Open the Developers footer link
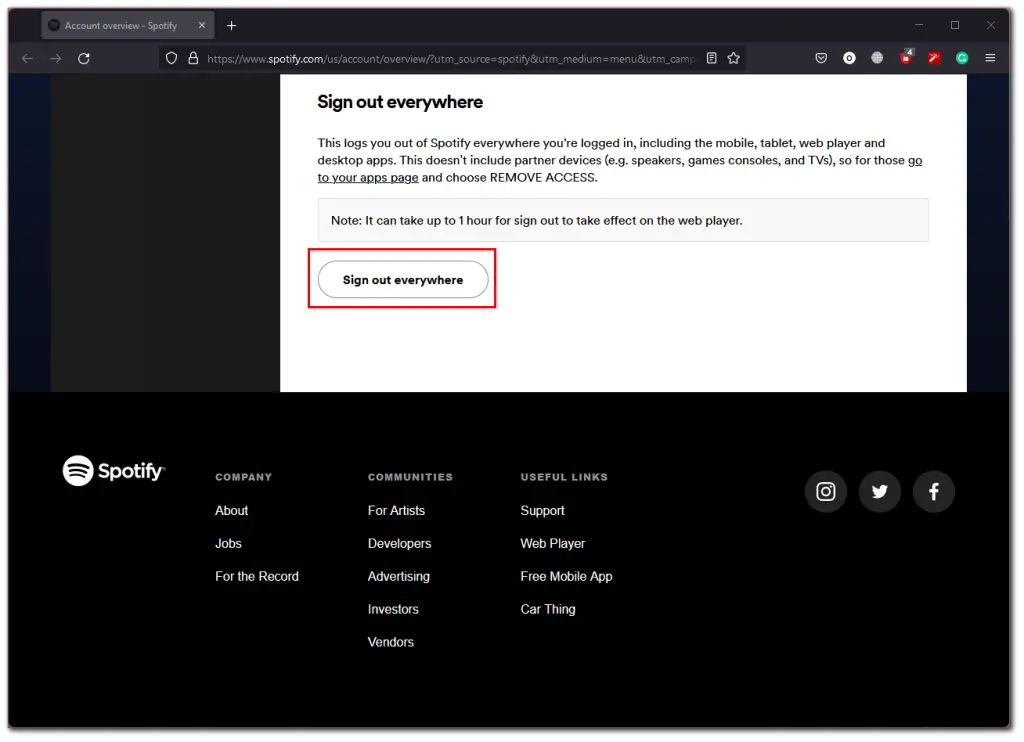 400,544
